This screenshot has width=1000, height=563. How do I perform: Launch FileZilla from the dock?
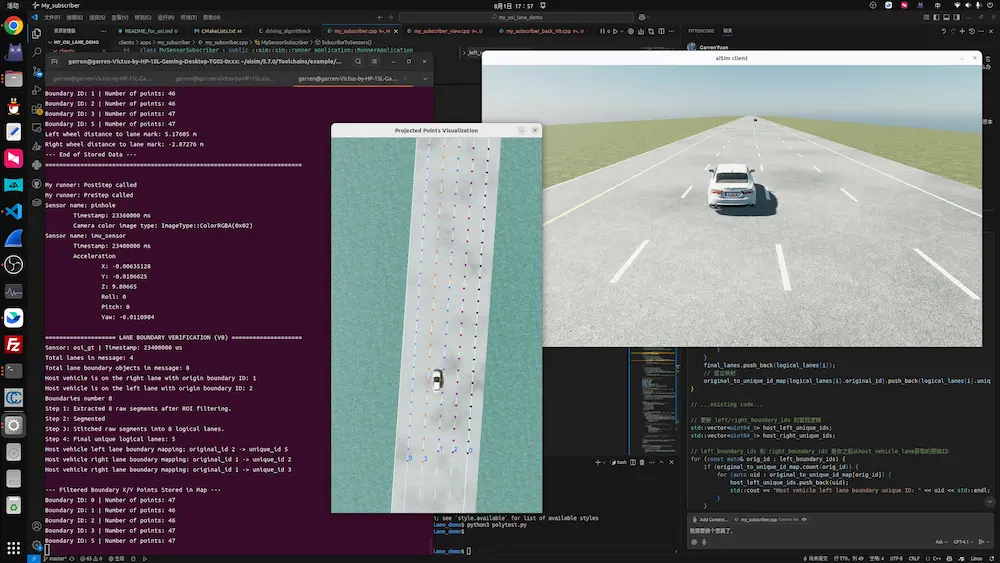click(x=13, y=344)
